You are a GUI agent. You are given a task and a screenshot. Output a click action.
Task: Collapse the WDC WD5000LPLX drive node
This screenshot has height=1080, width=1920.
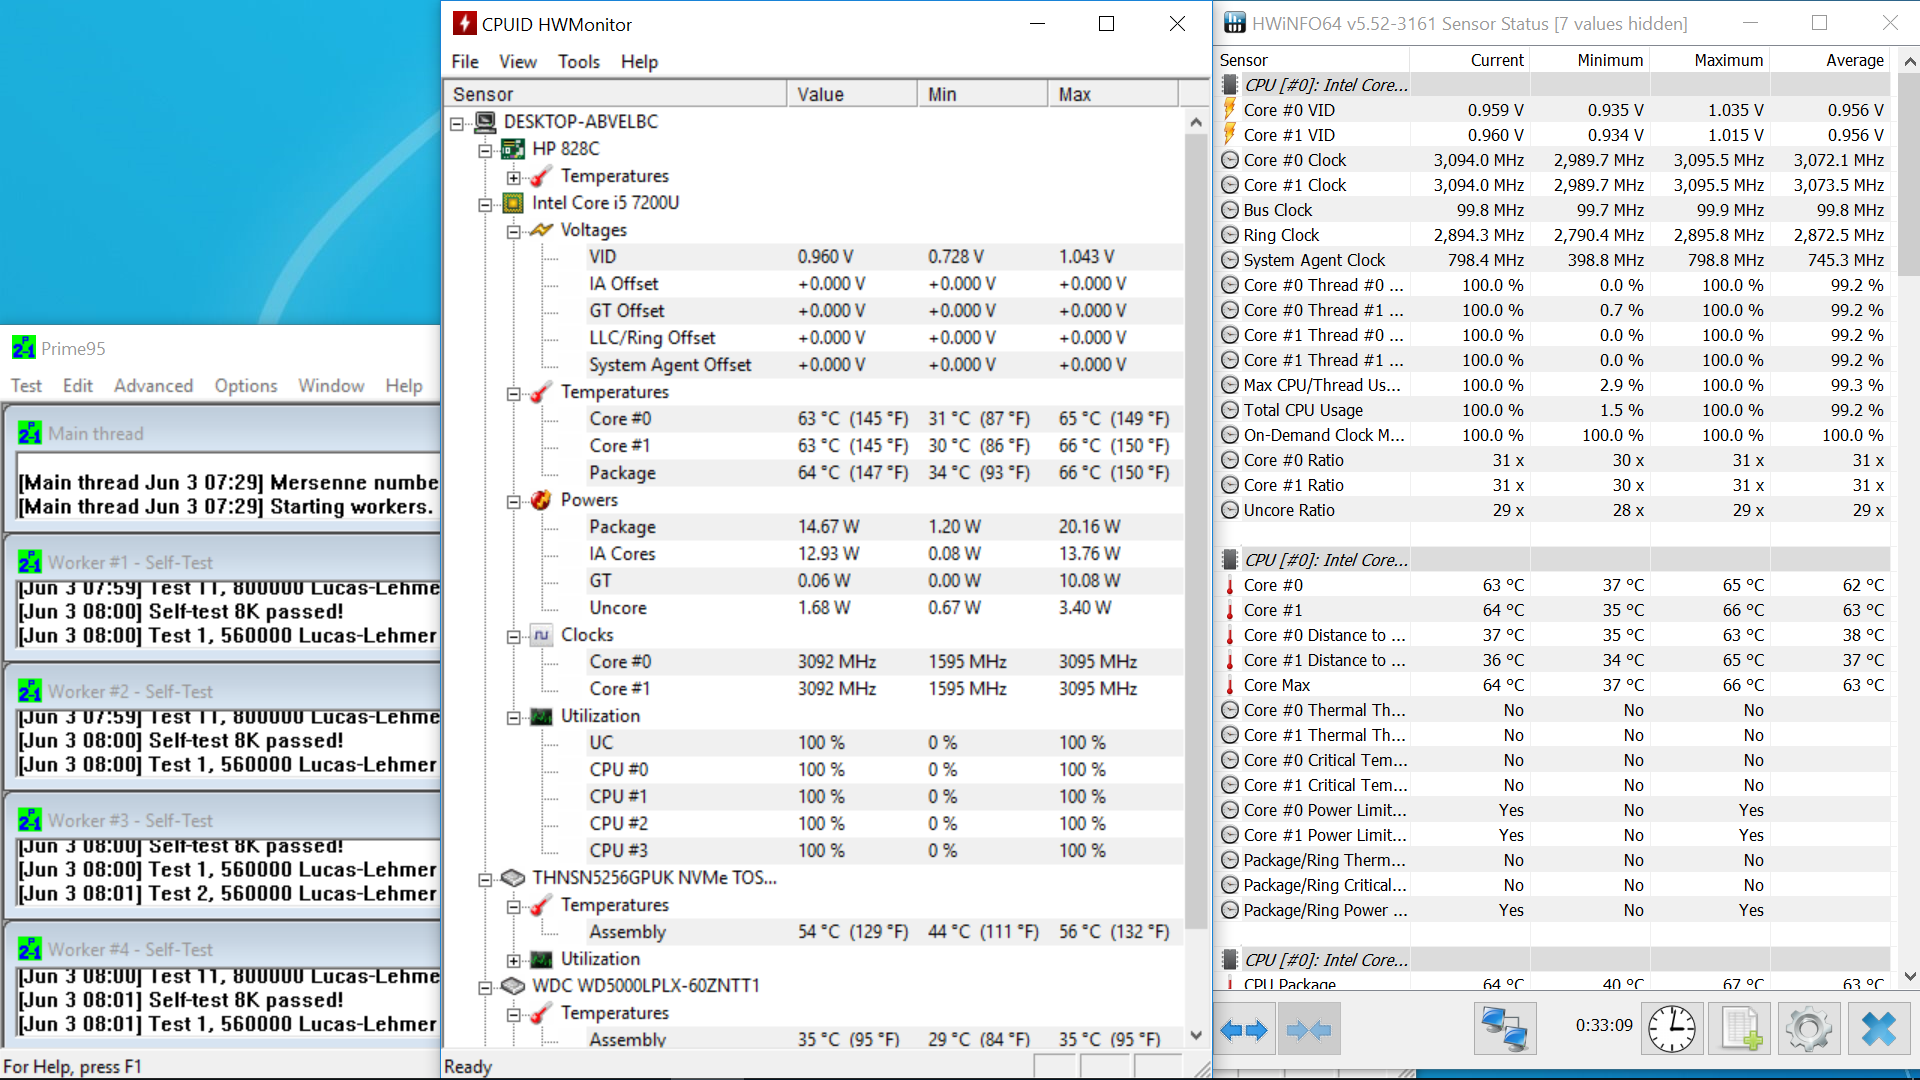(485, 987)
